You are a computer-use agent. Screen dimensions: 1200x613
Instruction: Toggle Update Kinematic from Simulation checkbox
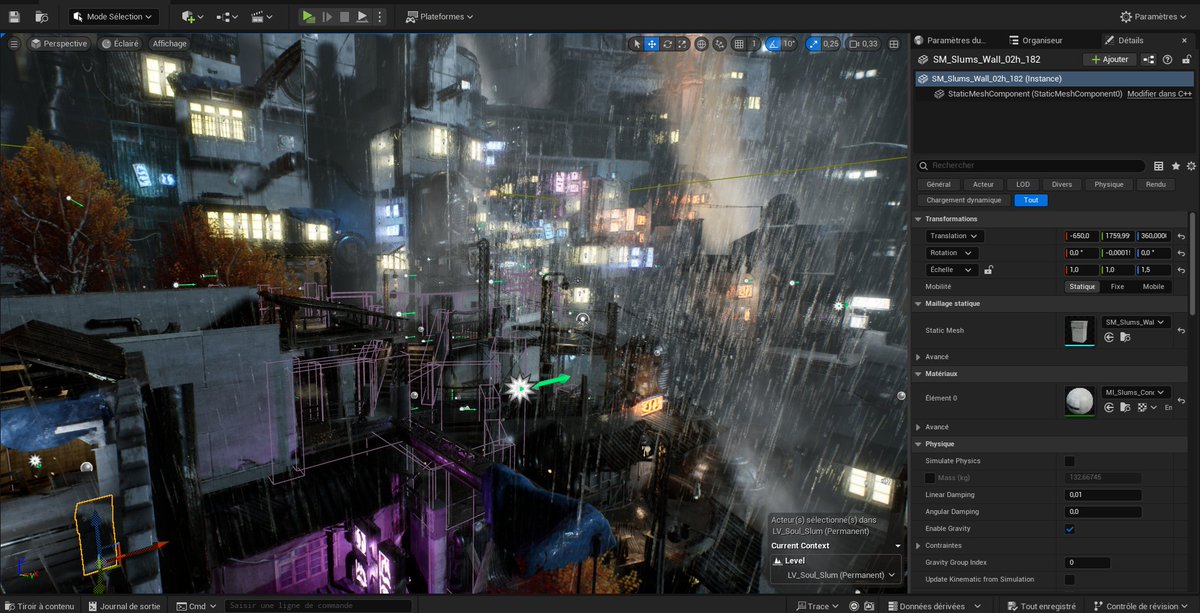1069,579
